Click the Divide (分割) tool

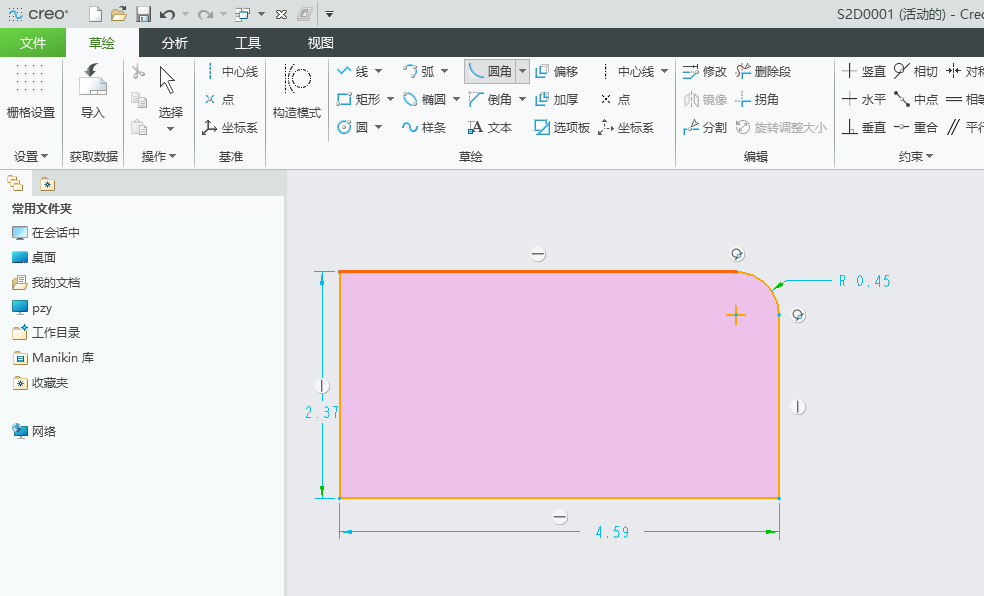point(705,127)
